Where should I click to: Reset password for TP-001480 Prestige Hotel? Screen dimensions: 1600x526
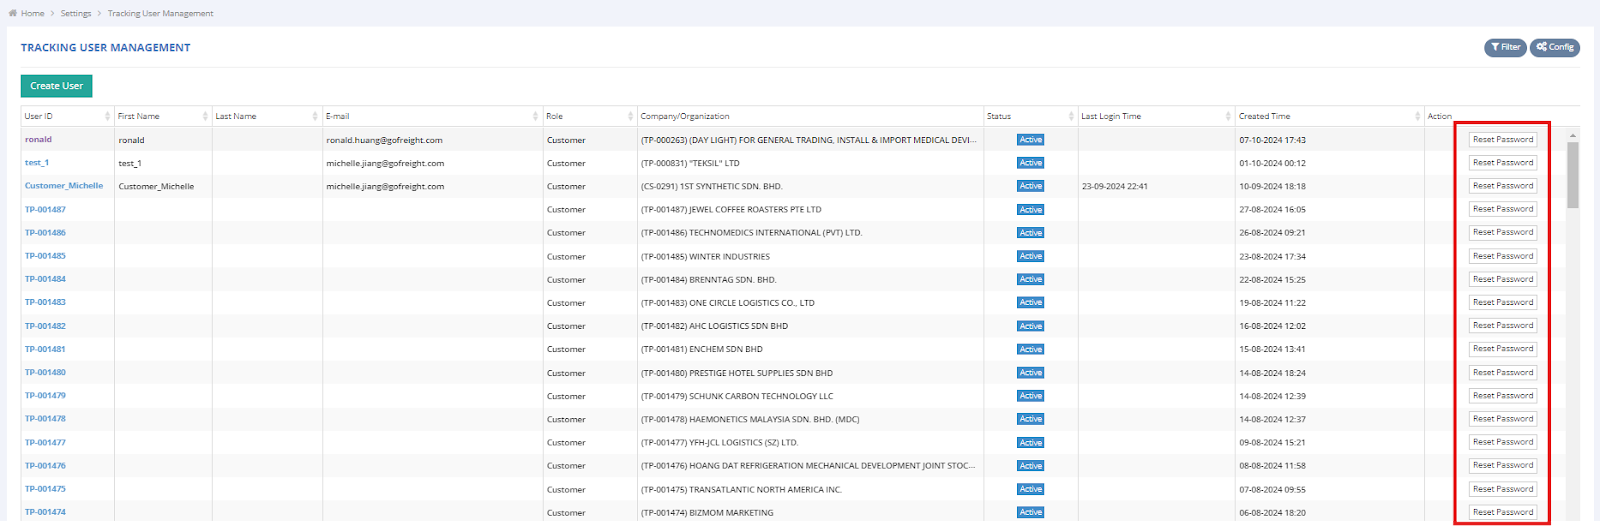pyautogui.click(x=1502, y=373)
